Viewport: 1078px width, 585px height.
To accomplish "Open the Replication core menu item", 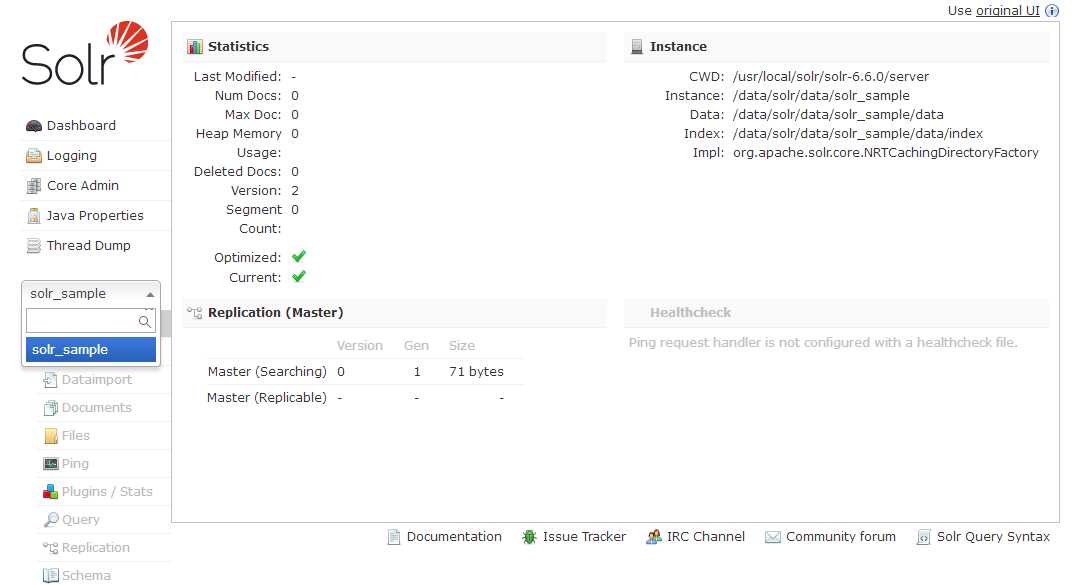I will [96, 548].
